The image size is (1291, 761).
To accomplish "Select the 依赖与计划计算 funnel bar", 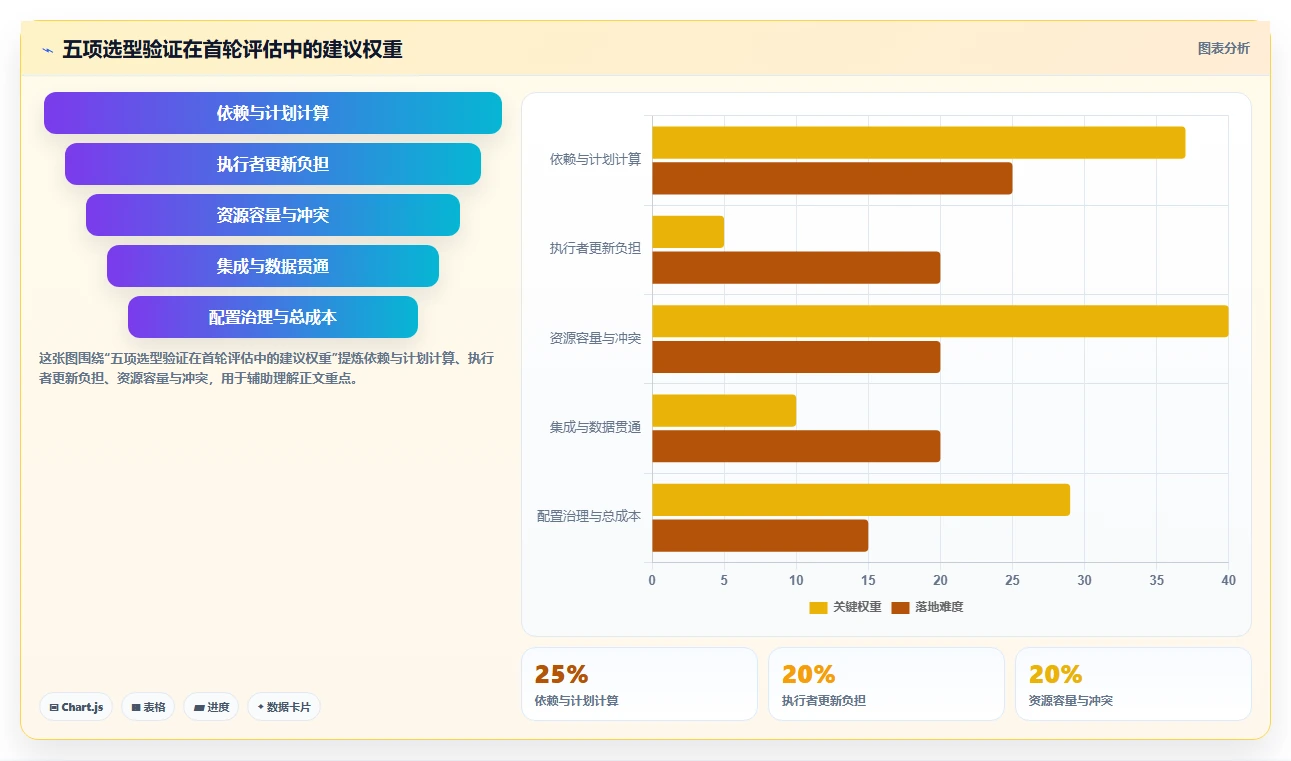I will point(273,113).
